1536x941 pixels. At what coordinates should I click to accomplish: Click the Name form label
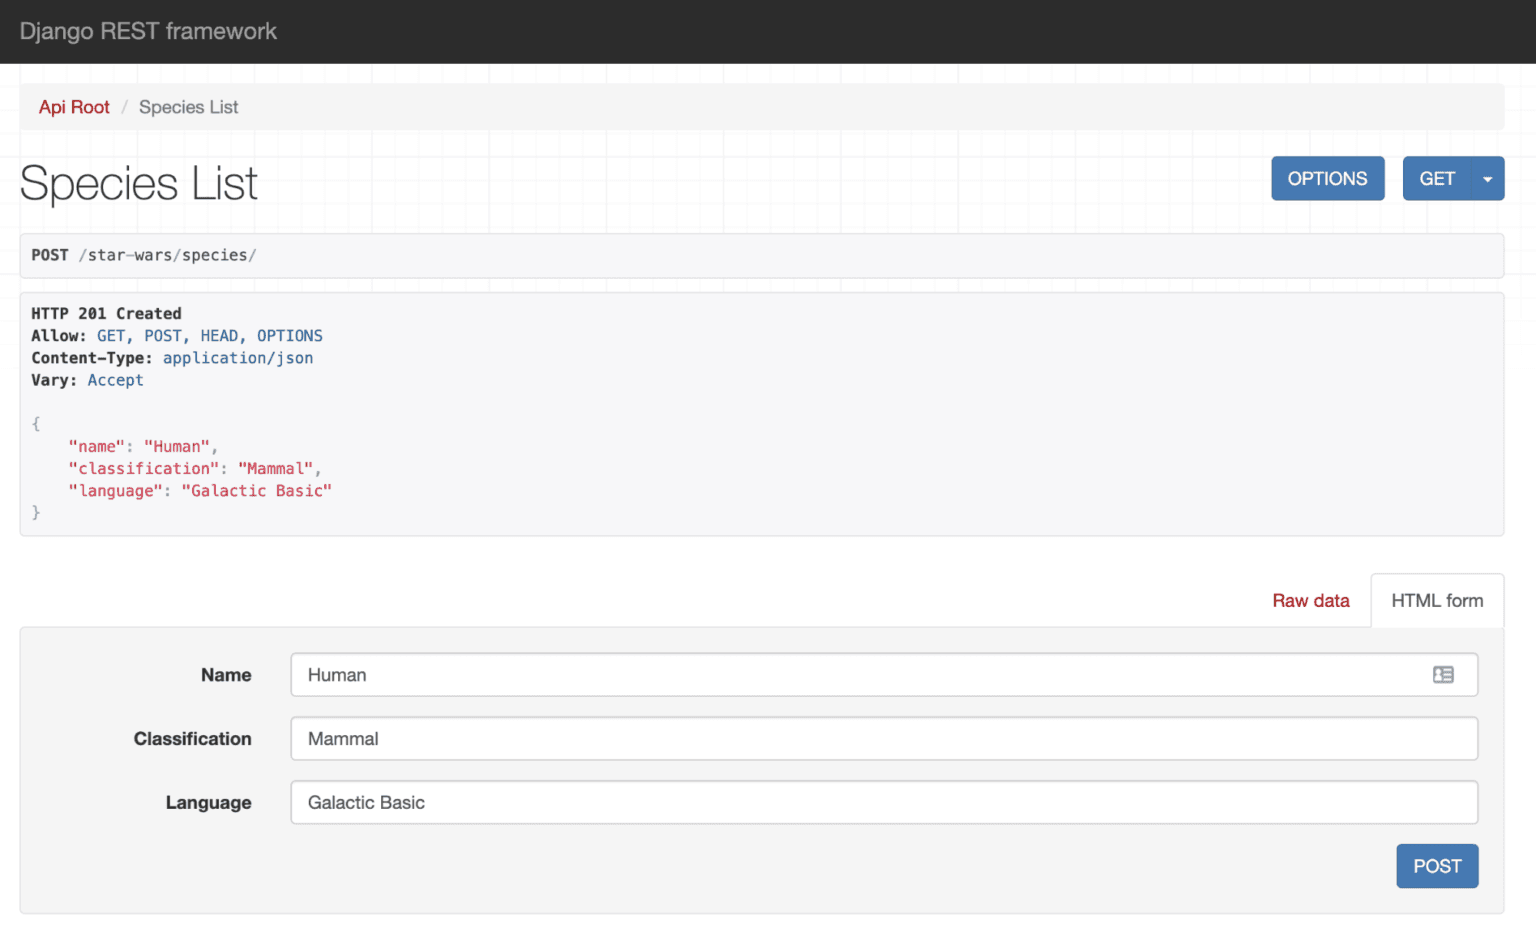(x=226, y=675)
